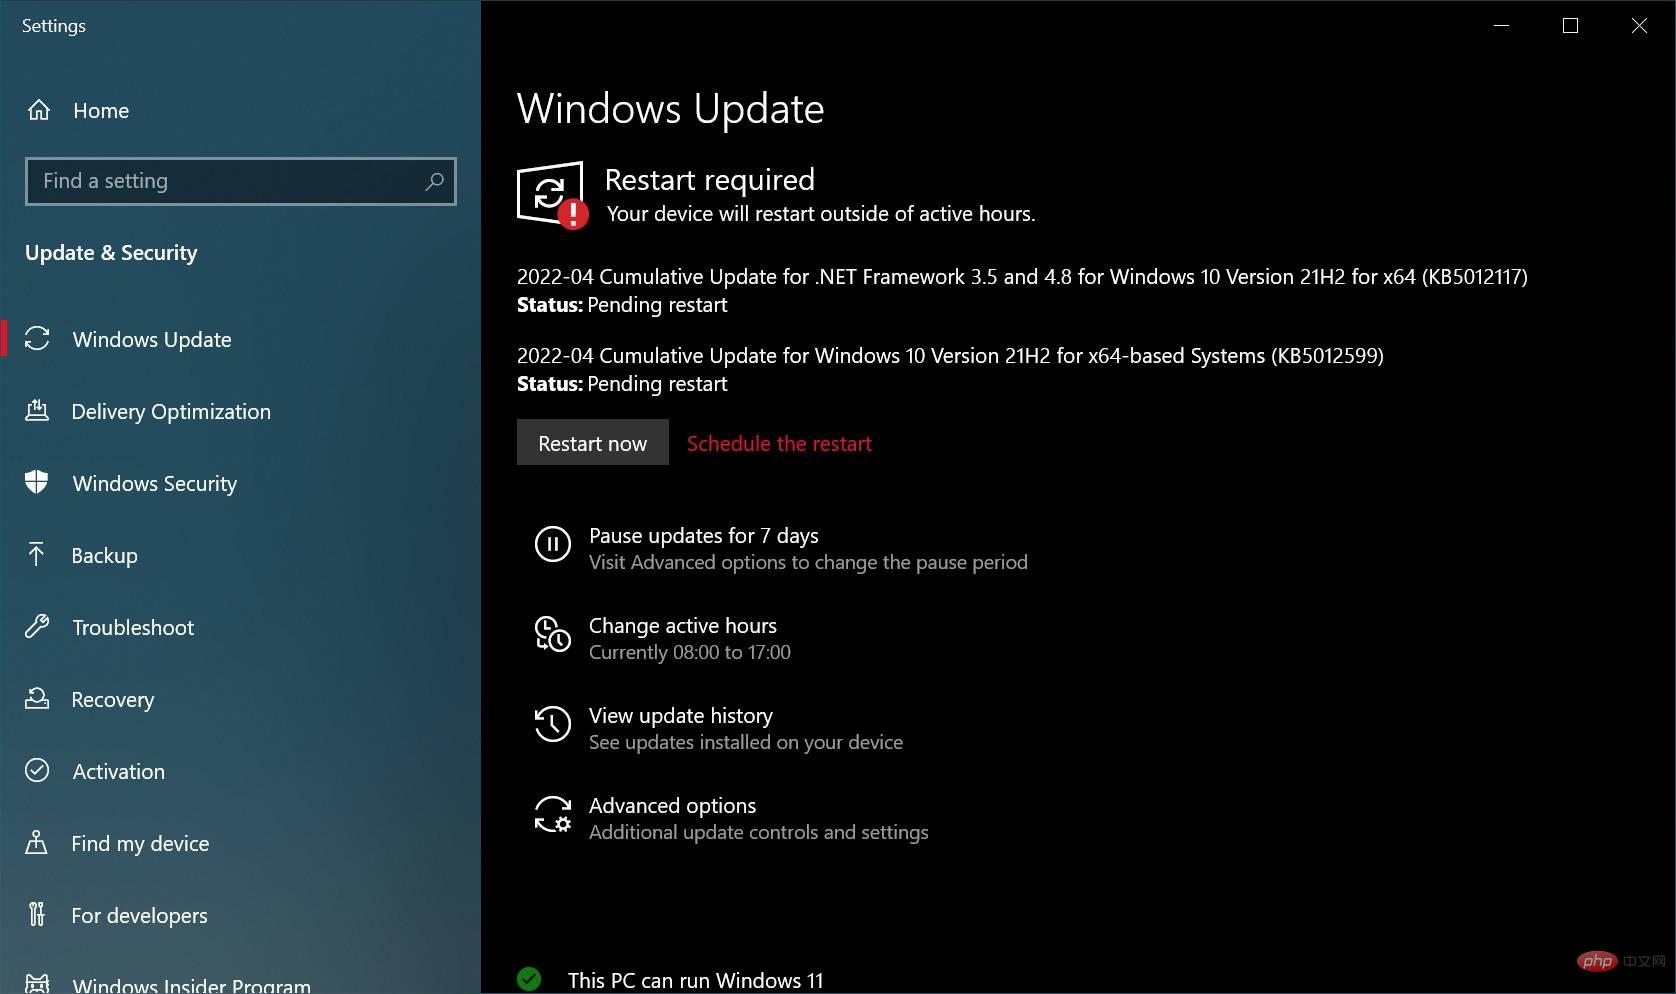Click the Find a setting search box
This screenshot has height=994, width=1676.
(241, 181)
